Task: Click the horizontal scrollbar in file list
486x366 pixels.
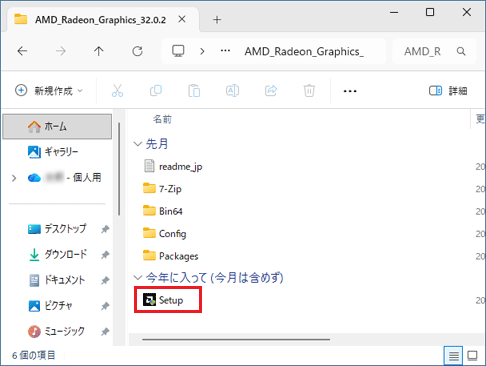Action: click(x=236, y=339)
